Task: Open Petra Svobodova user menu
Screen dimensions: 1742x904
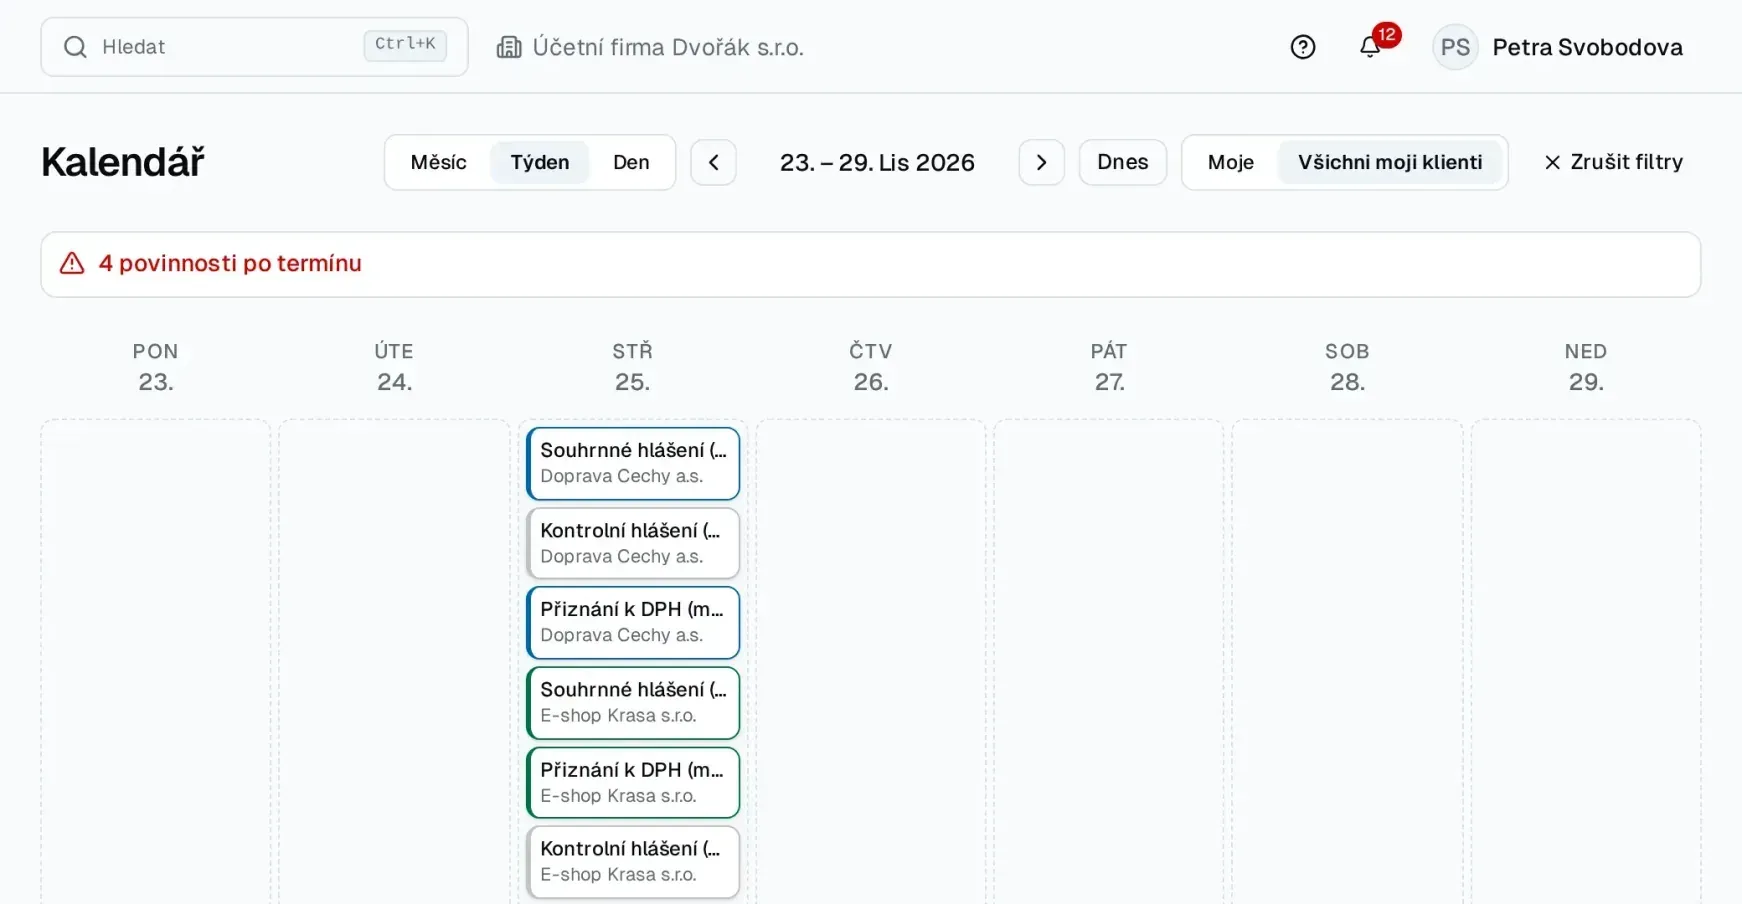Action: [x=1558, y=47]
